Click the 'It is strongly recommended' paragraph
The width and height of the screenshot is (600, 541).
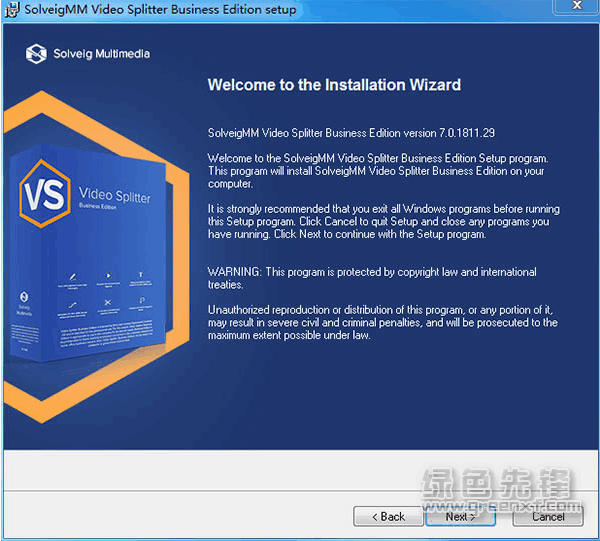(384, 222)
